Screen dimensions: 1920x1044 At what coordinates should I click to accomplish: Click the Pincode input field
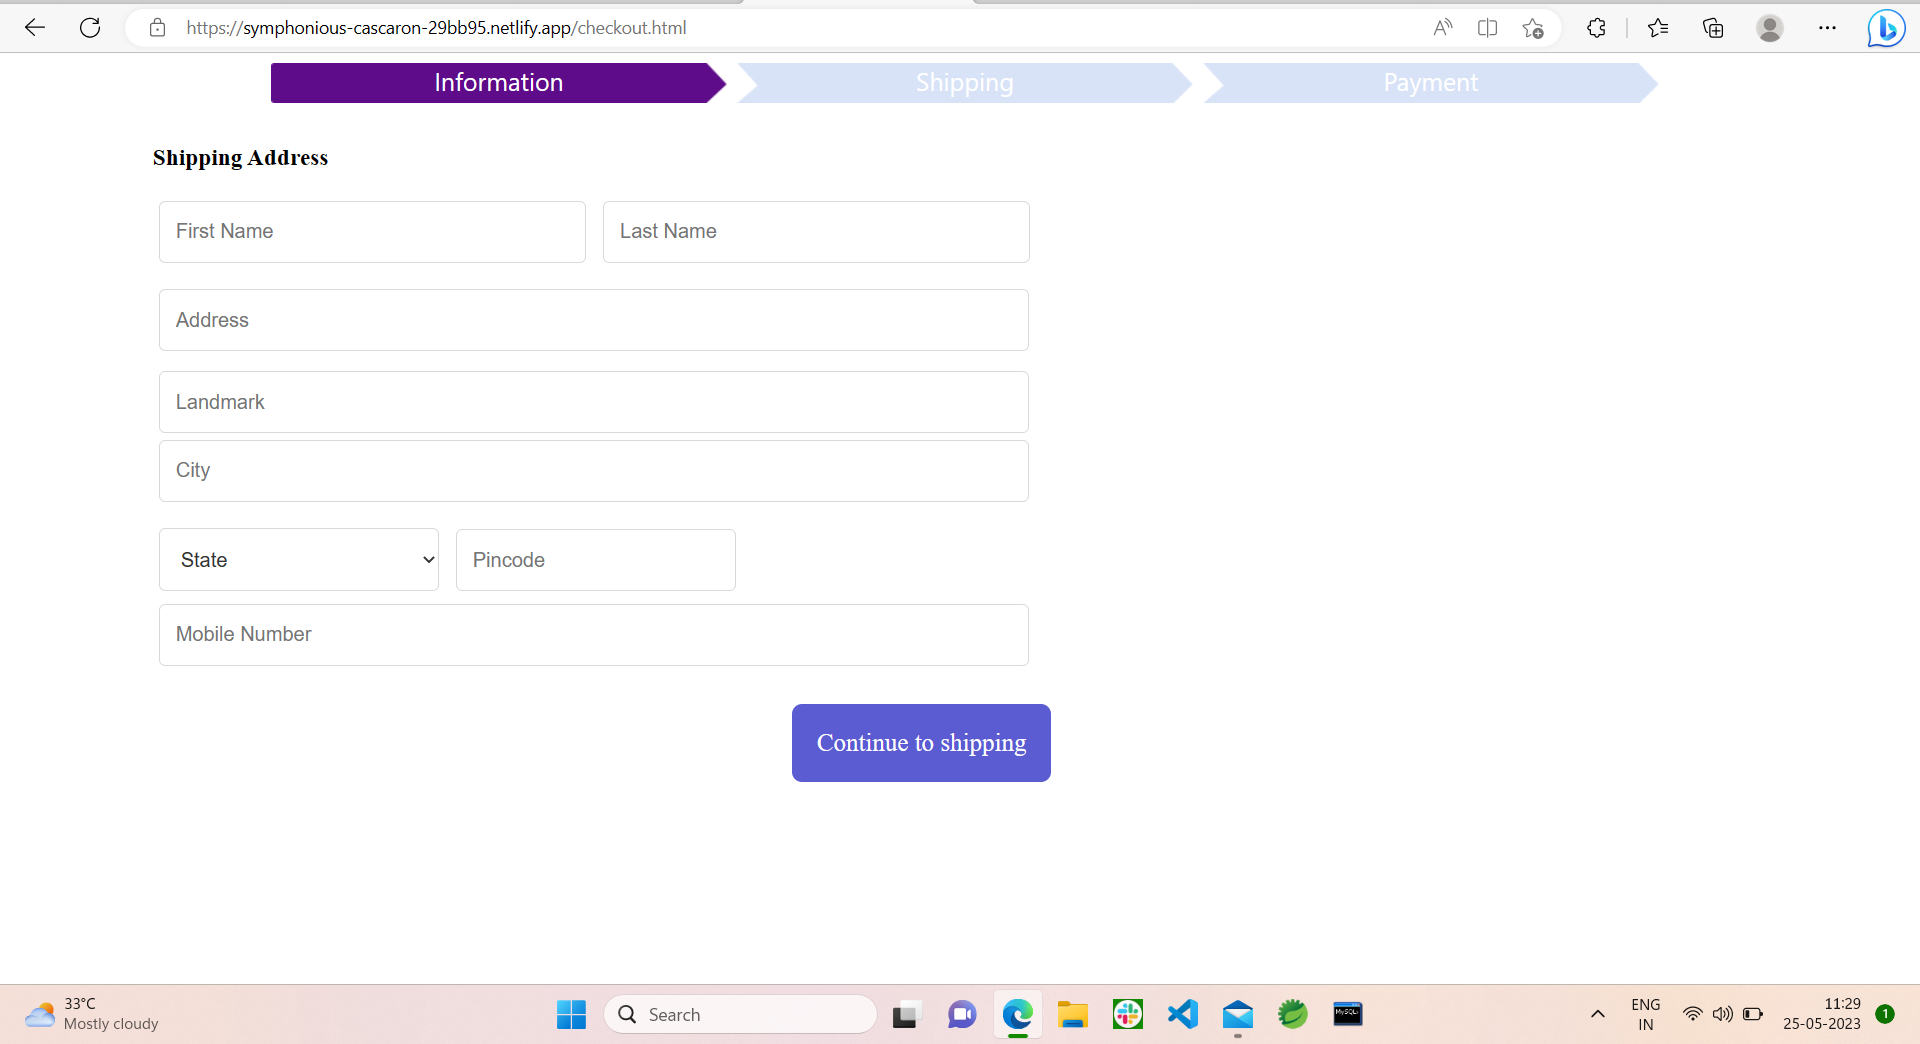(595, 560)
